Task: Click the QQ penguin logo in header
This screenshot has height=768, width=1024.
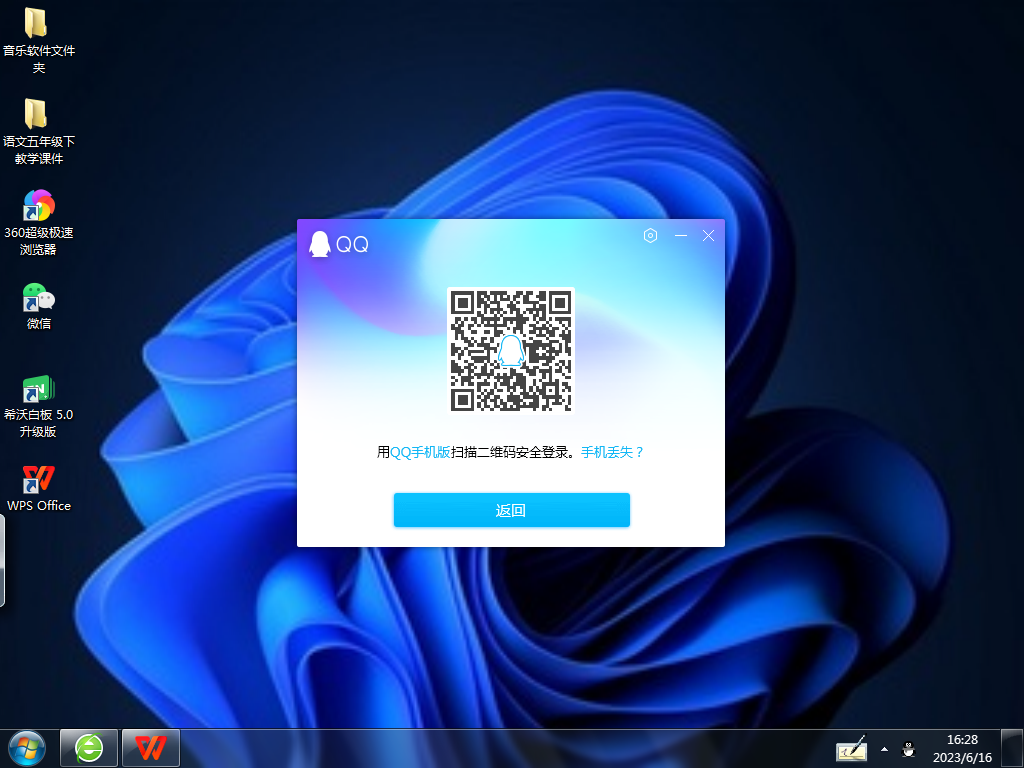Action: (319, 244)
